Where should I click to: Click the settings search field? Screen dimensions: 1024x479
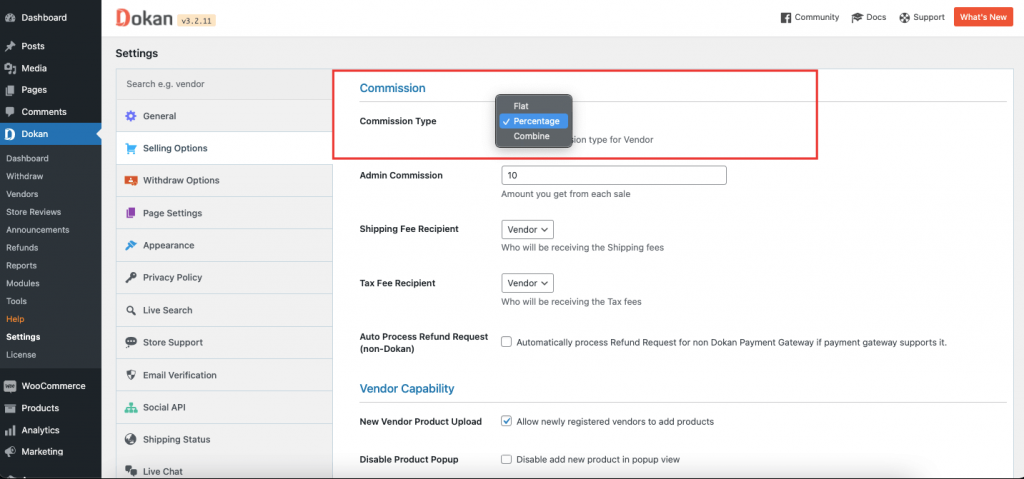[x=224, y=84]
